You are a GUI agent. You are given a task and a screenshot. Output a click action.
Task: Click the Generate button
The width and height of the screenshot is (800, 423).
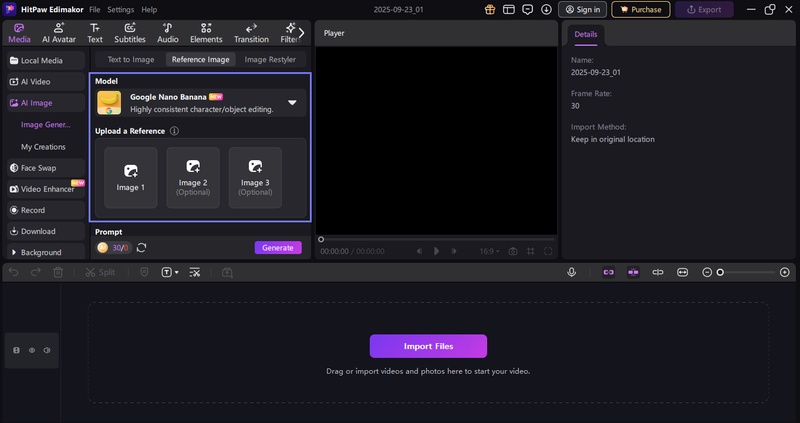point(278,247)
